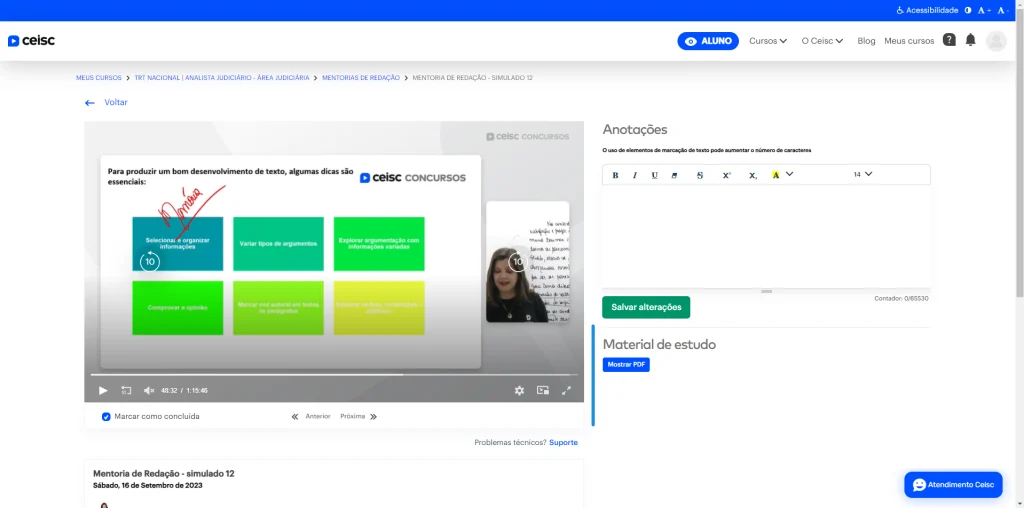The height and width of the screenshot is (508, 1024).
Task: Click 'Sábado, 16 de Setembro de 2023' date
Action: tap(148, 486)
